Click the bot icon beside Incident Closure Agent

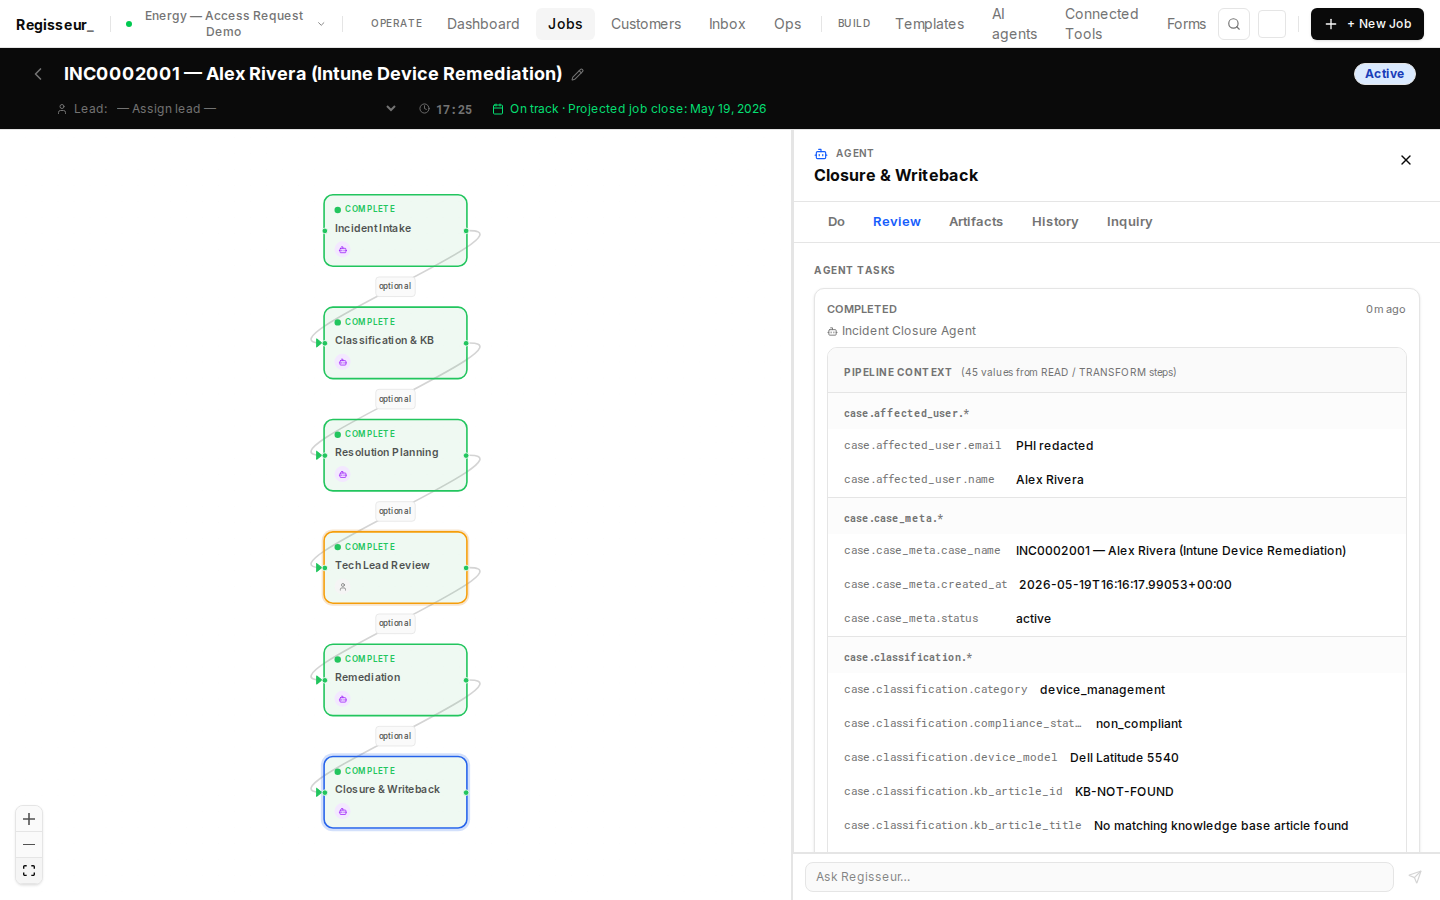point(832,331)
